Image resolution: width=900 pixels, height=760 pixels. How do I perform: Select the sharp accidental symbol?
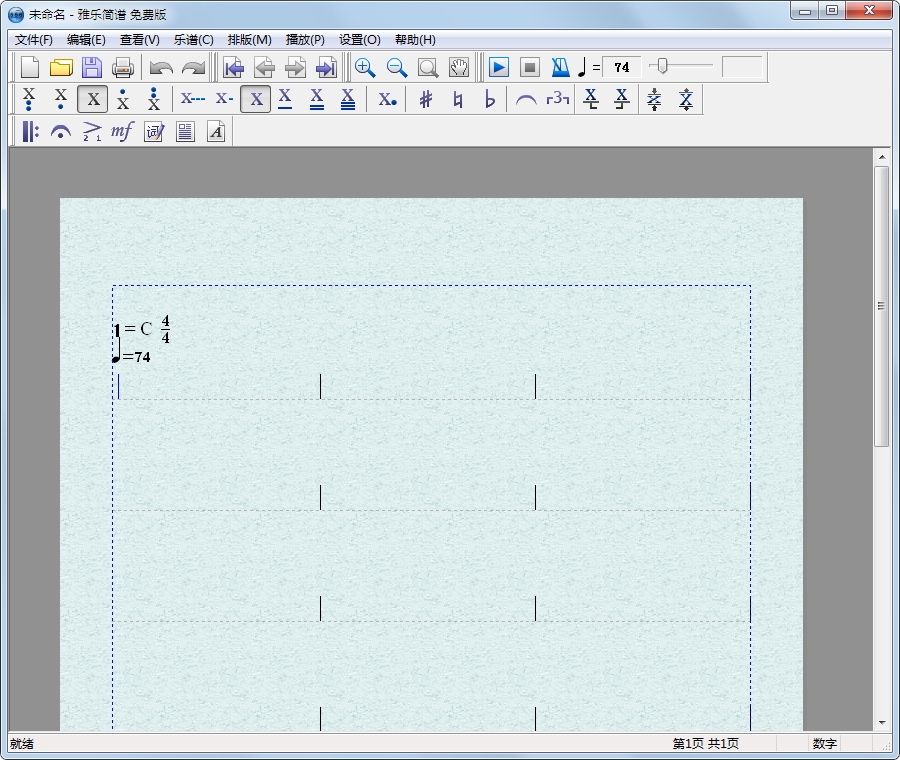tap(426, 99)
